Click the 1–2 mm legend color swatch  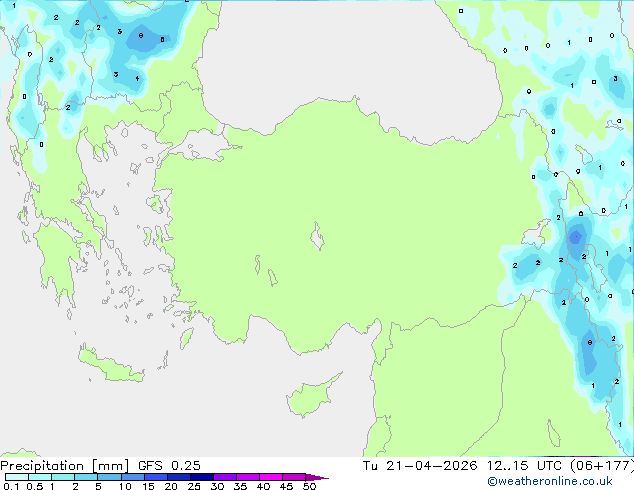pyautogui.click(x=63, y=477)
